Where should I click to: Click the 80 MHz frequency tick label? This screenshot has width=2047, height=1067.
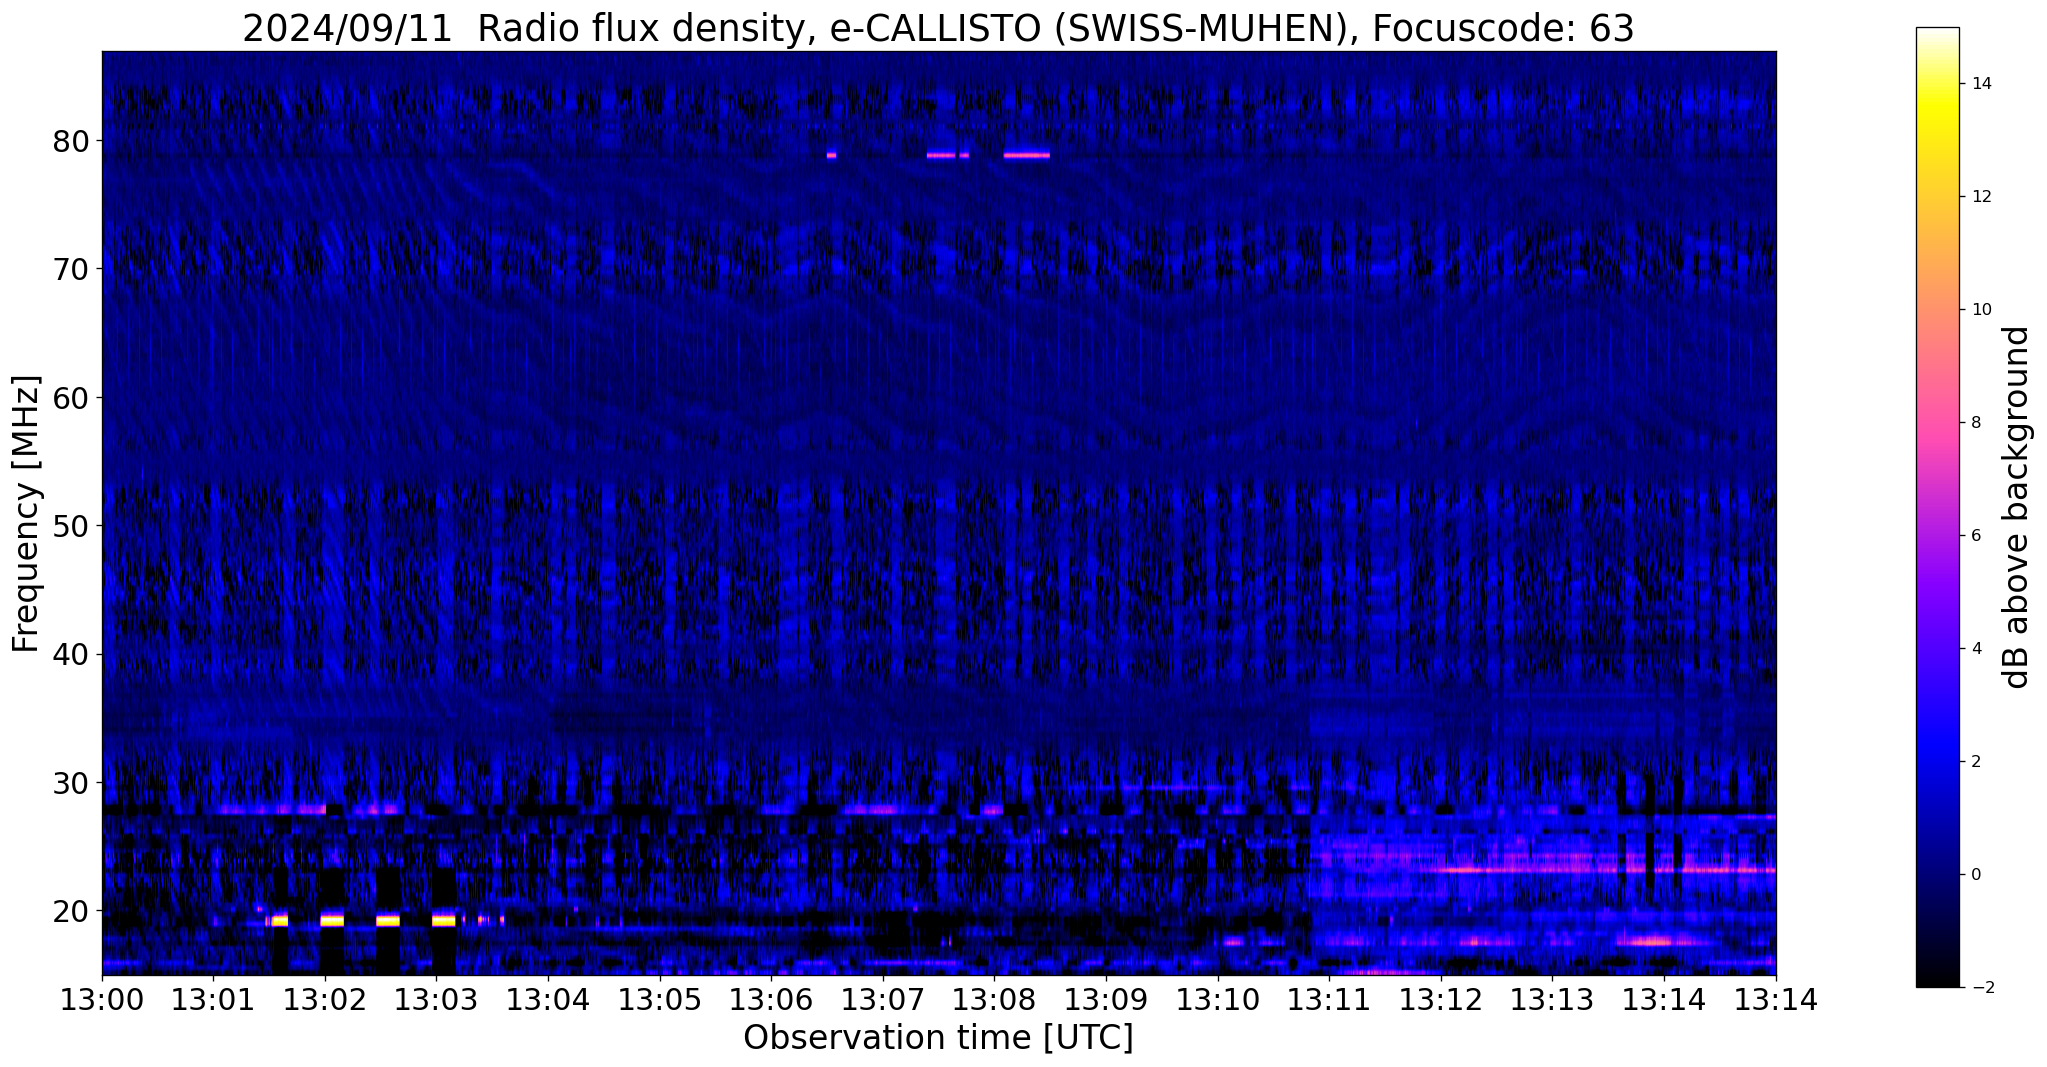pos(71,141)
